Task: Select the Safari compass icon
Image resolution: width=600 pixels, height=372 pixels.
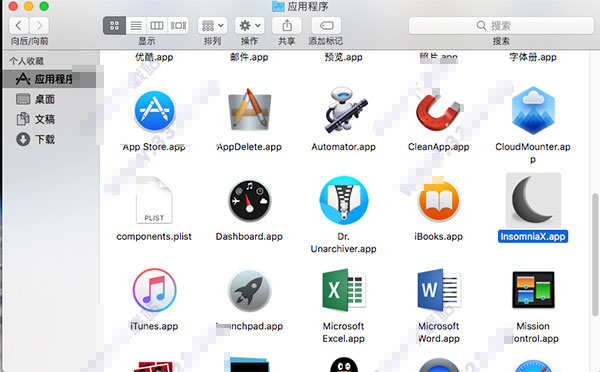Action: click(533, 366)
